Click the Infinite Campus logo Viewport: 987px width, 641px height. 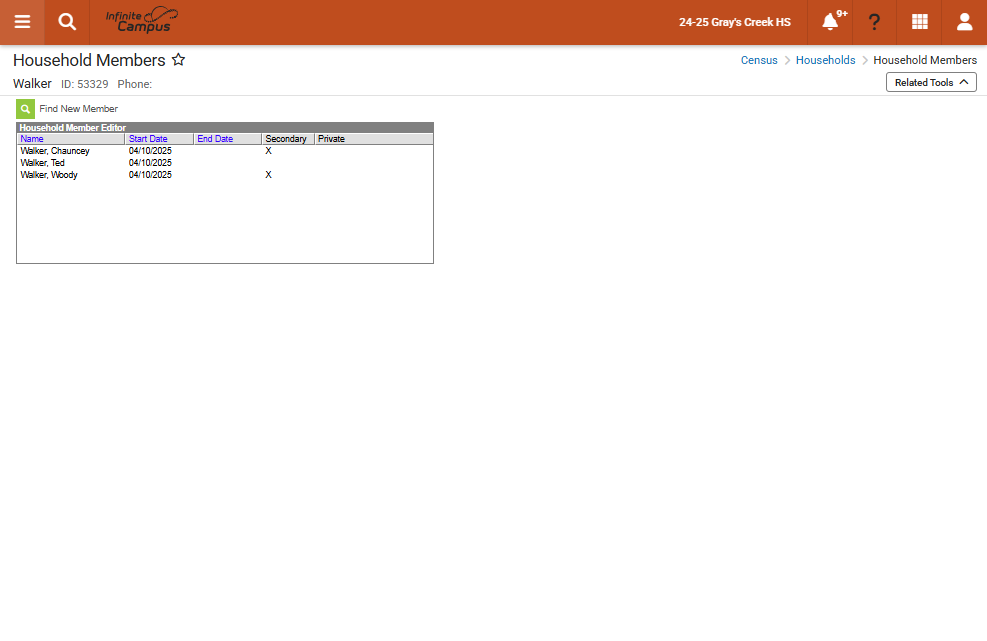pyautogui.click(x=142, y=20)
